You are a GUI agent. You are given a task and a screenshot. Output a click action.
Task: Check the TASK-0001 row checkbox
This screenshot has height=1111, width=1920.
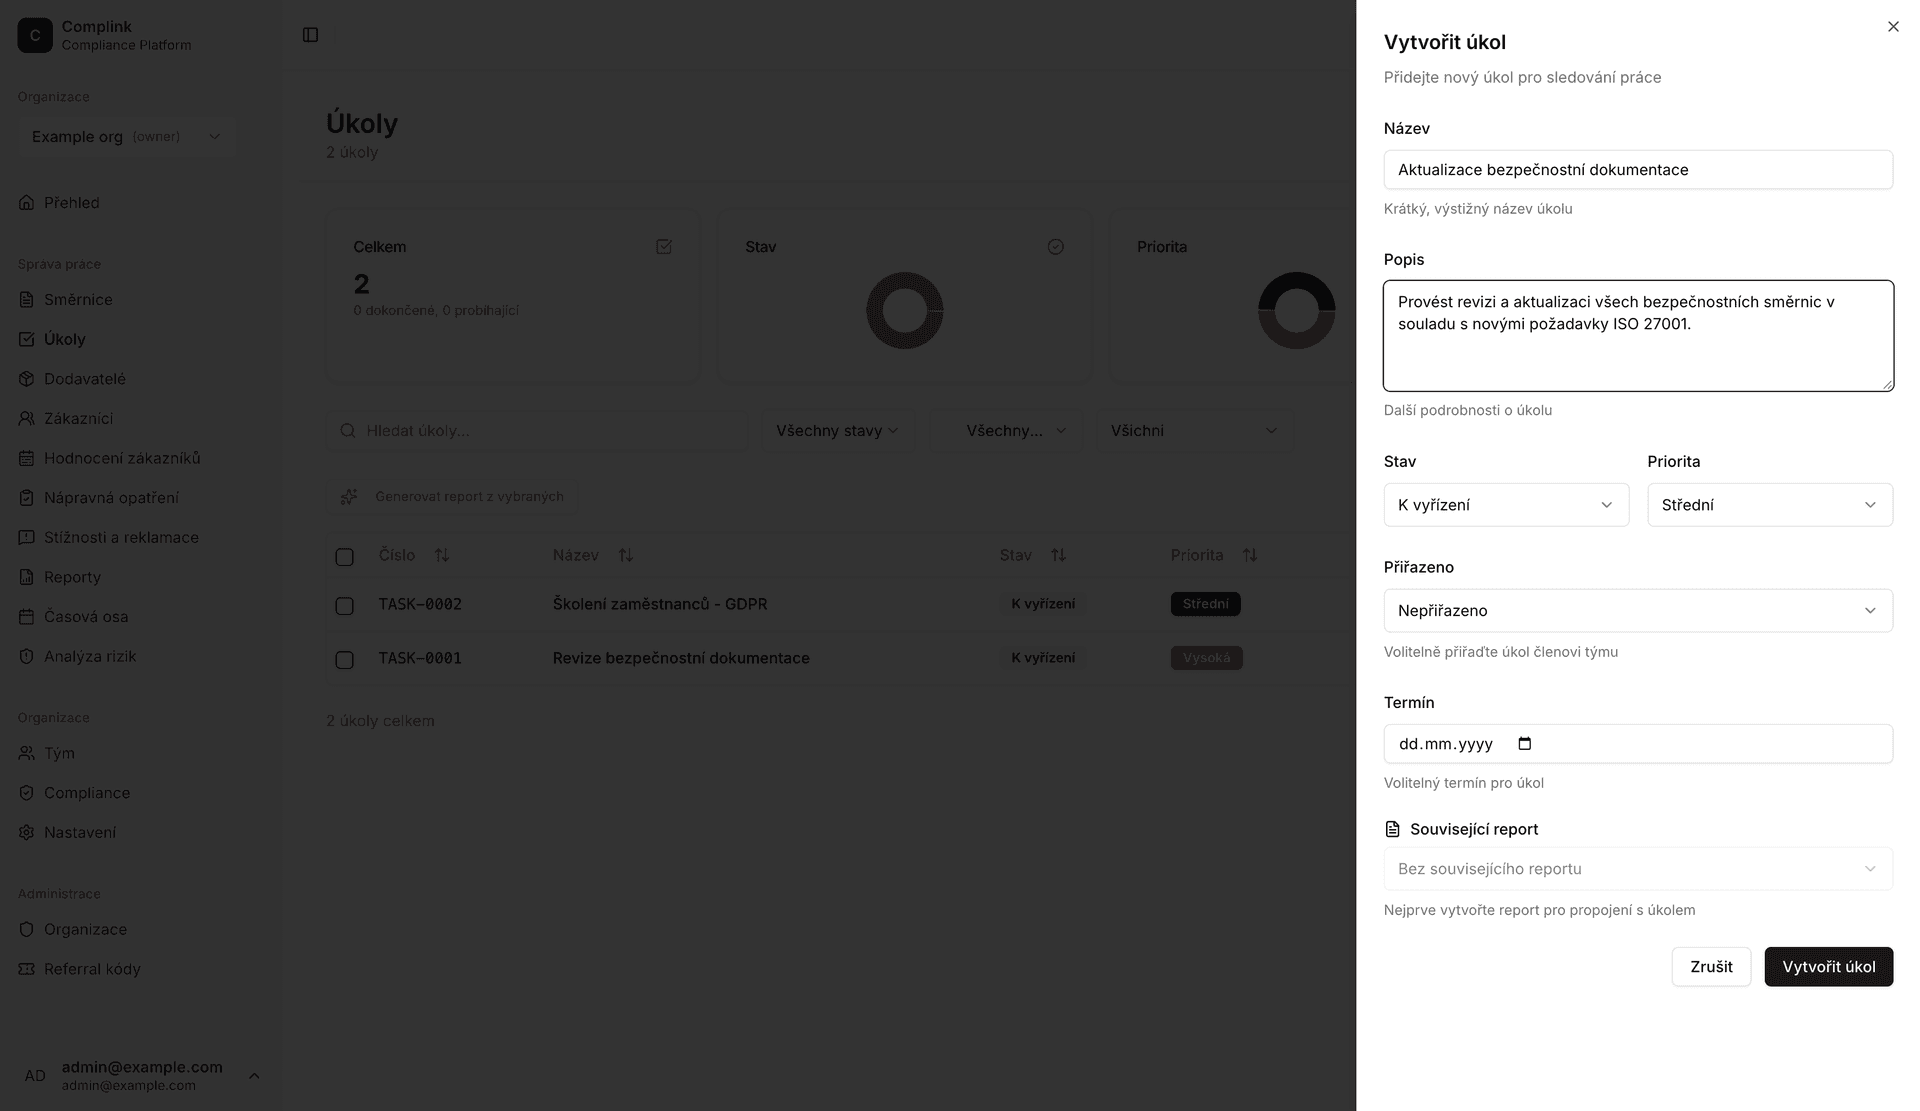345,660
